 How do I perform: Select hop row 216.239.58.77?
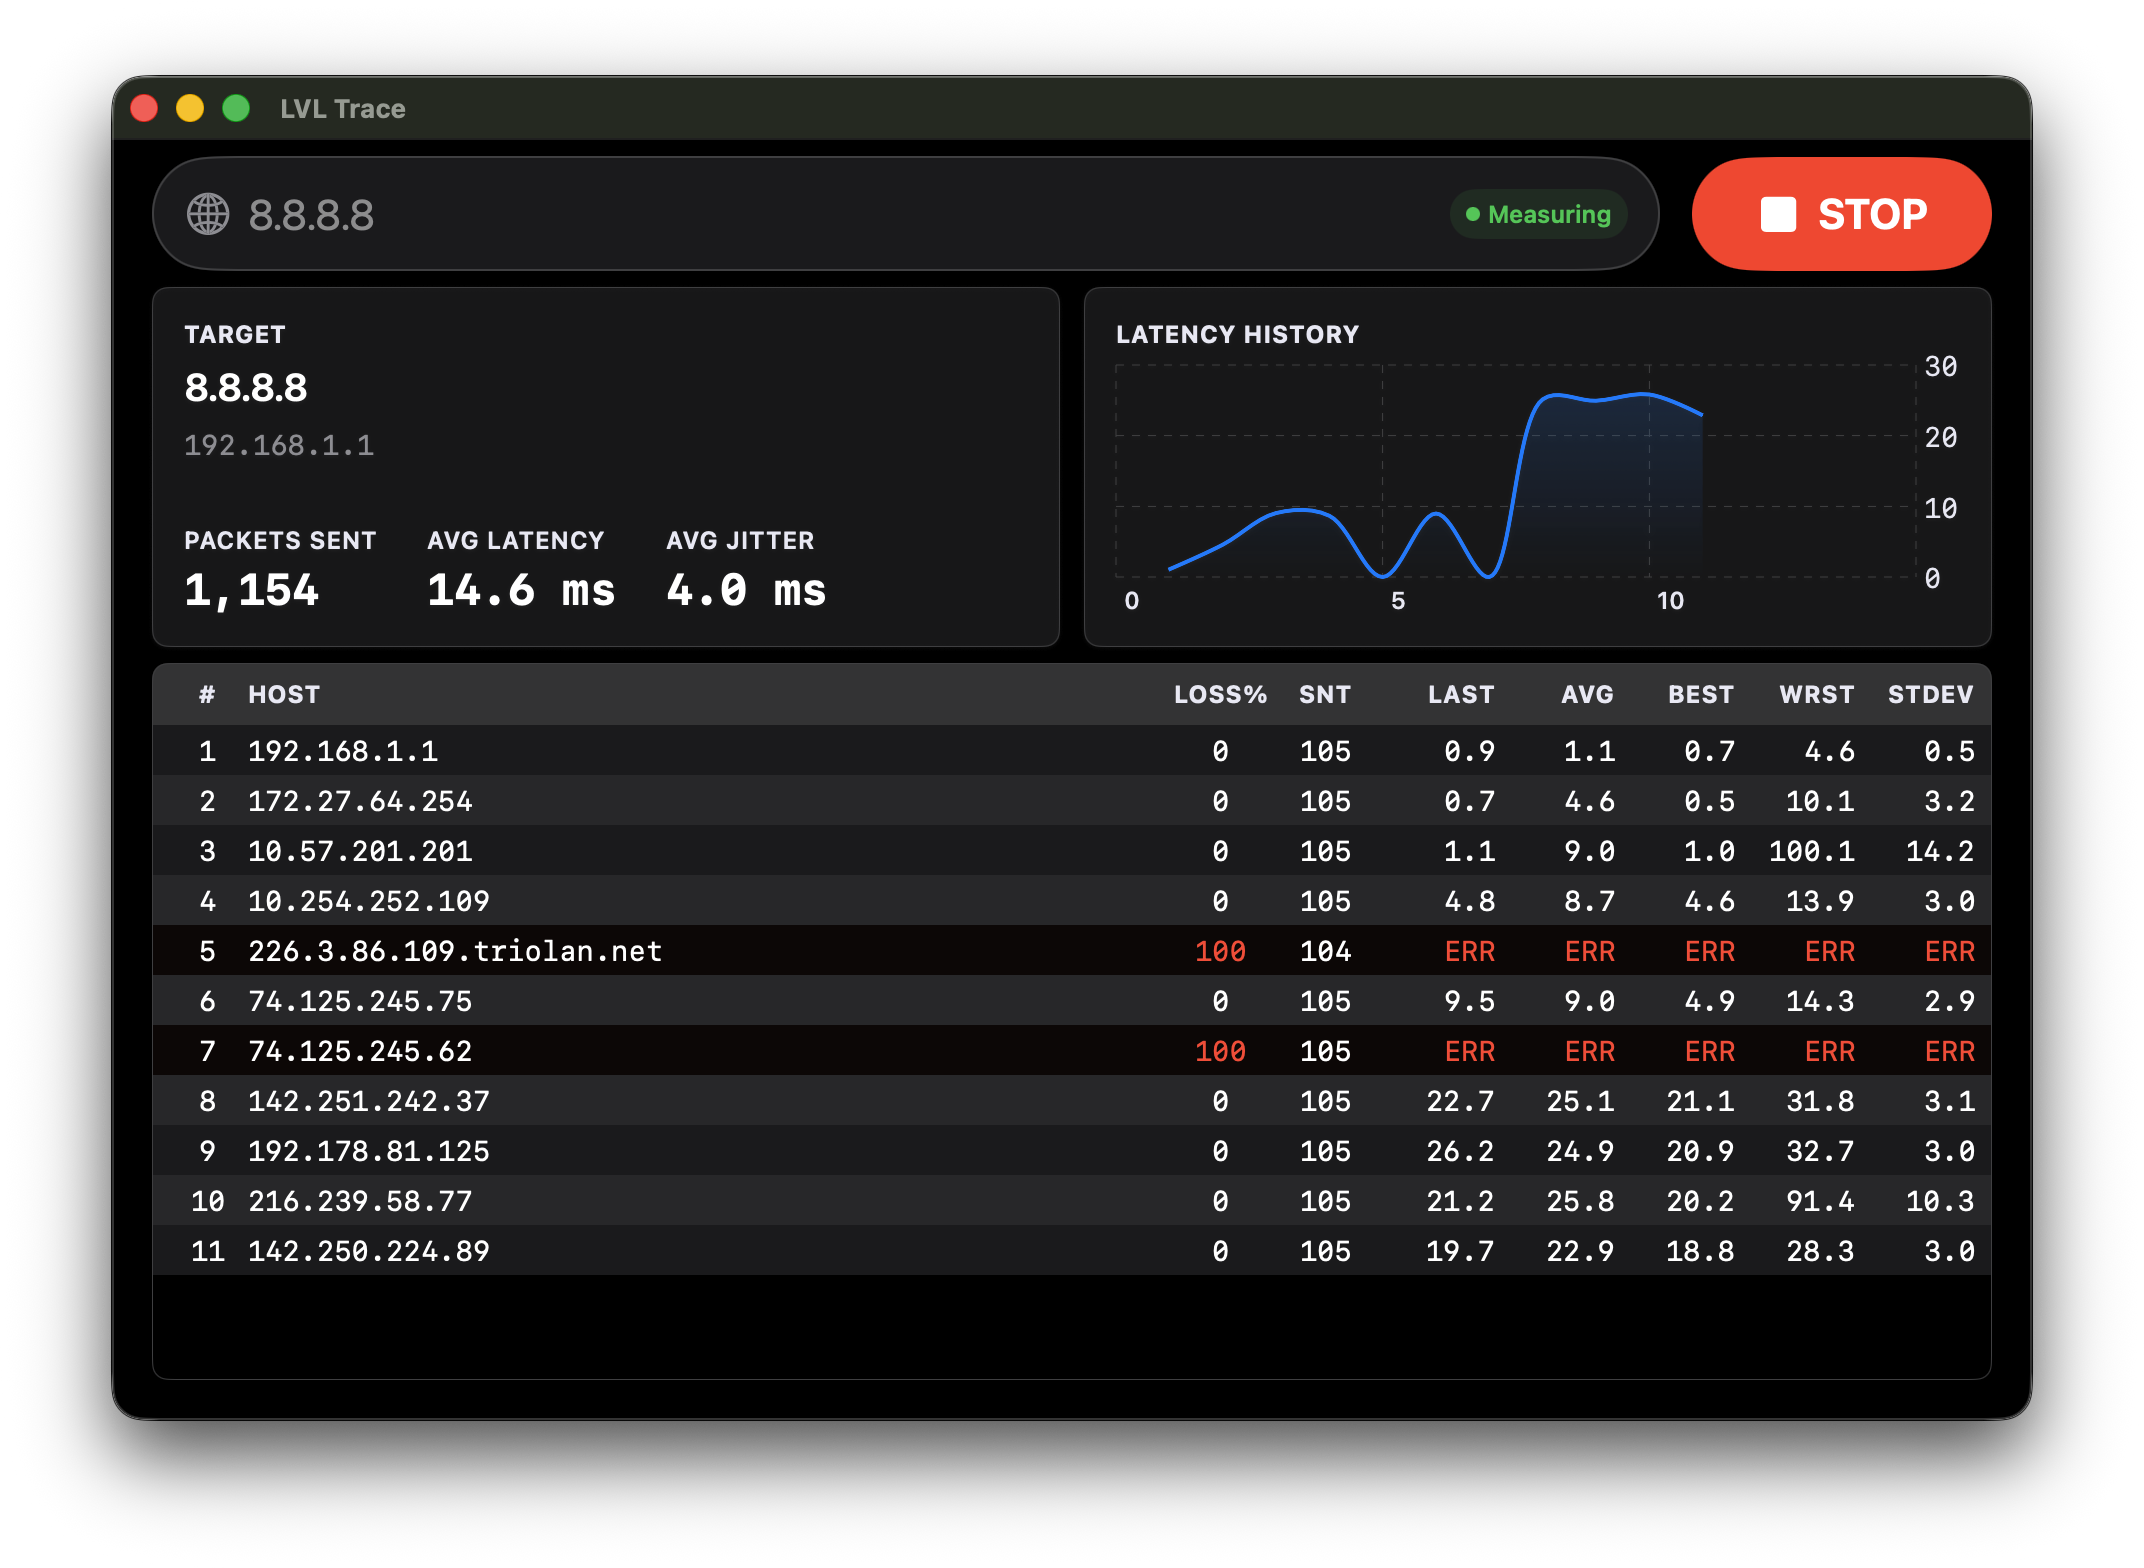pos(1071,1200)
